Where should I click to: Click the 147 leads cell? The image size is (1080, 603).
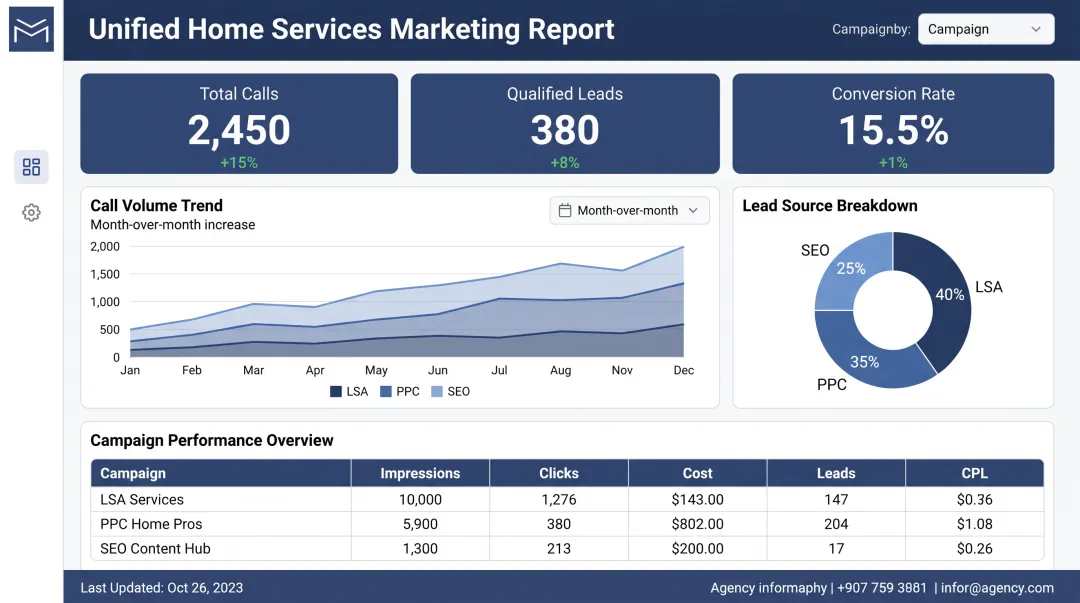[x=836, y=500]
